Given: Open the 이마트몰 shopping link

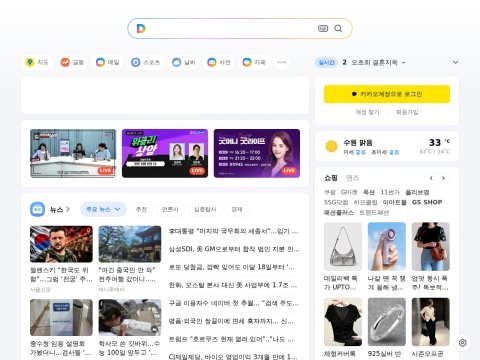Looking at the screenshot, I should point(394,202).
